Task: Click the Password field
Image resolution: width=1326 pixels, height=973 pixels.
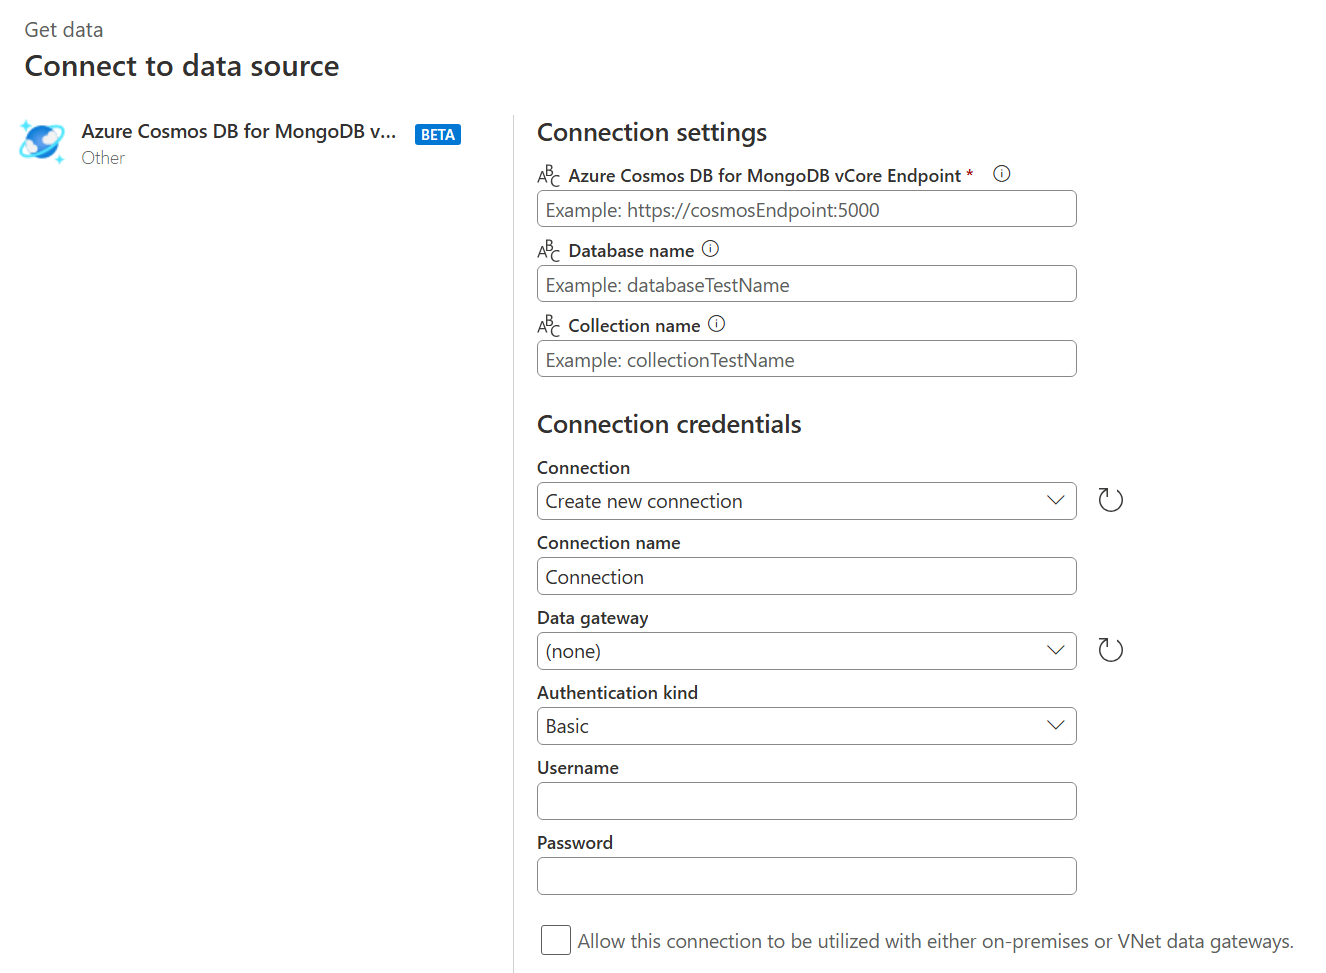Action: point(806,876)
